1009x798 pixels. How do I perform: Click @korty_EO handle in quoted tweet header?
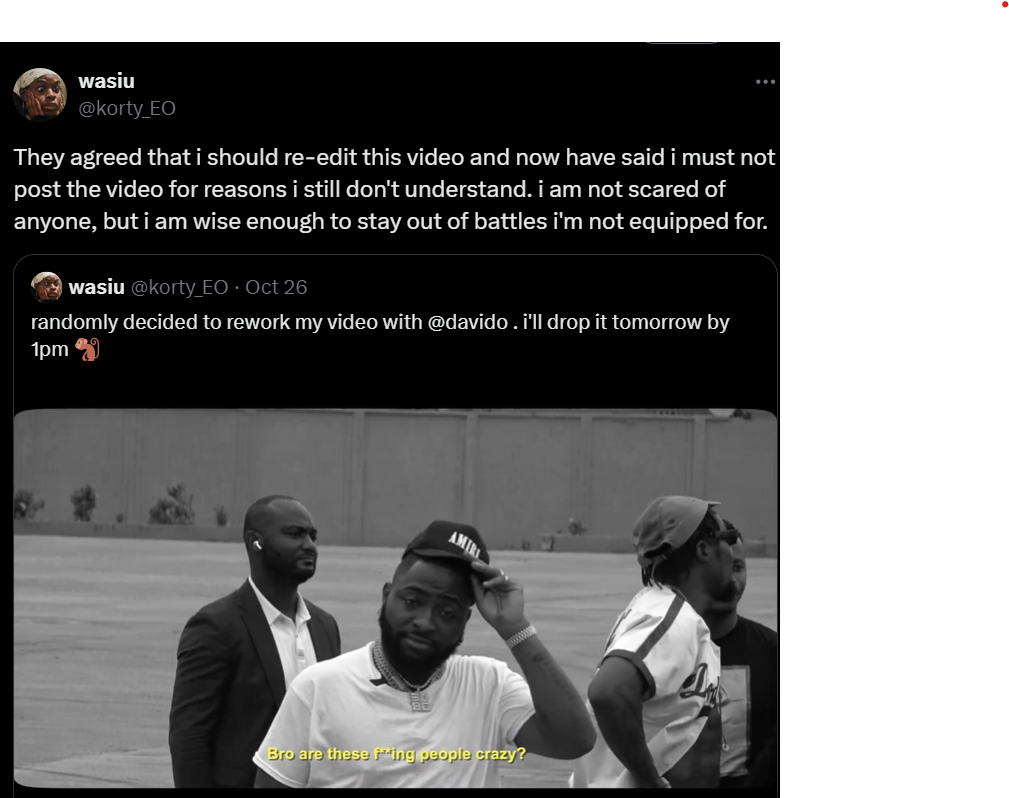tap(180, 287)
